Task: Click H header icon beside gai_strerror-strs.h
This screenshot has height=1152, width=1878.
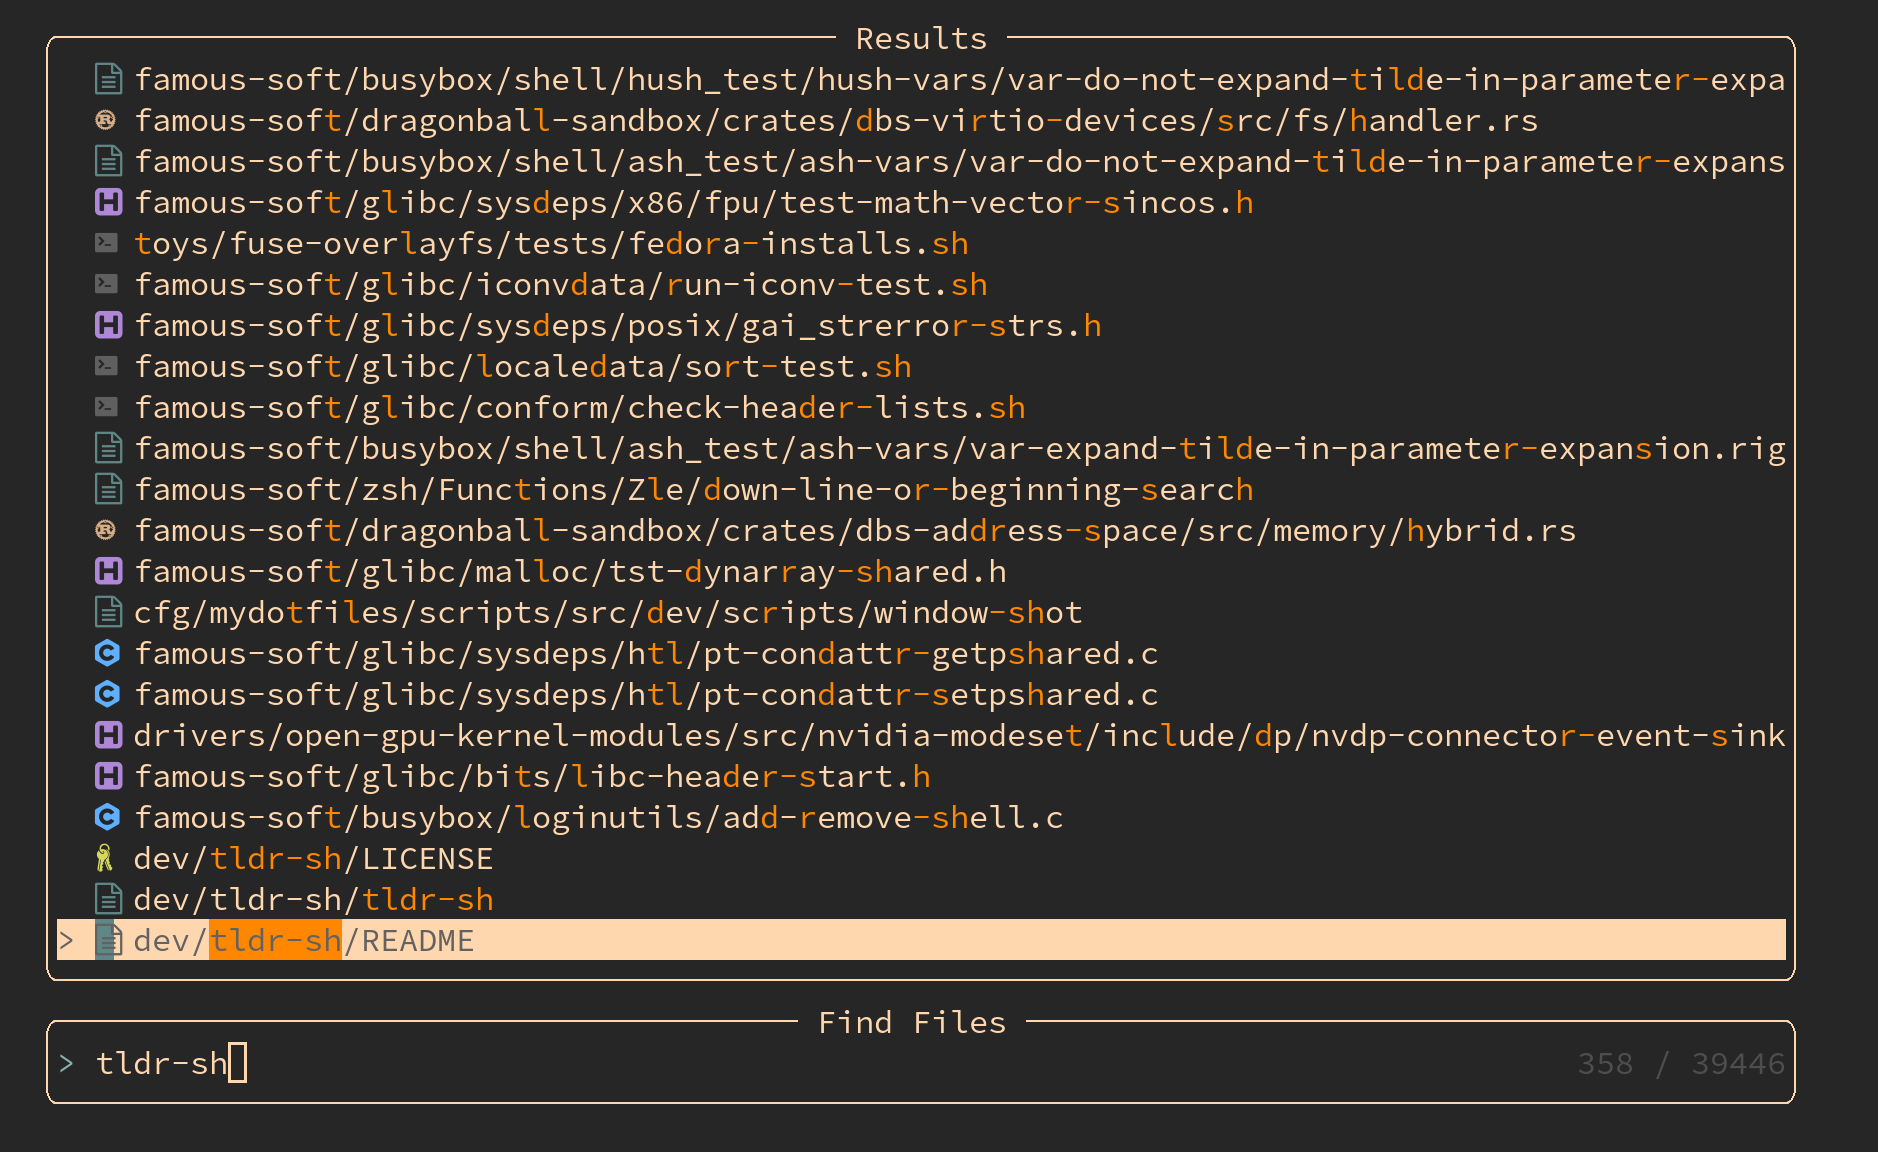Action: click(108, 325)
